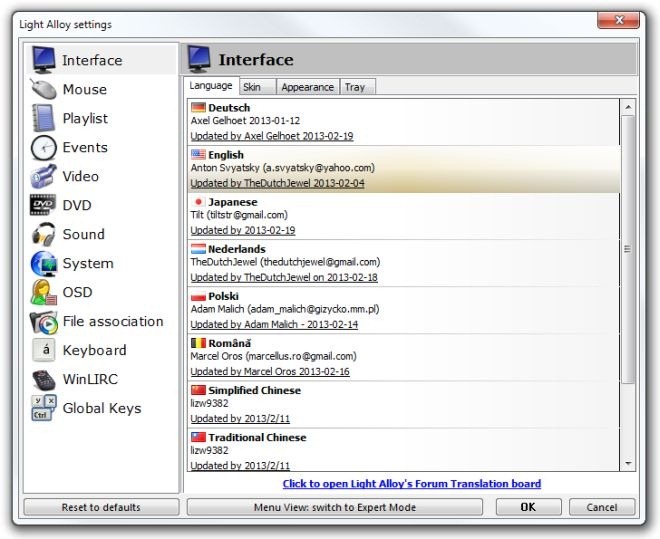
Task: Click the WinLIRC remote control icon
Action: pos(43,379)
